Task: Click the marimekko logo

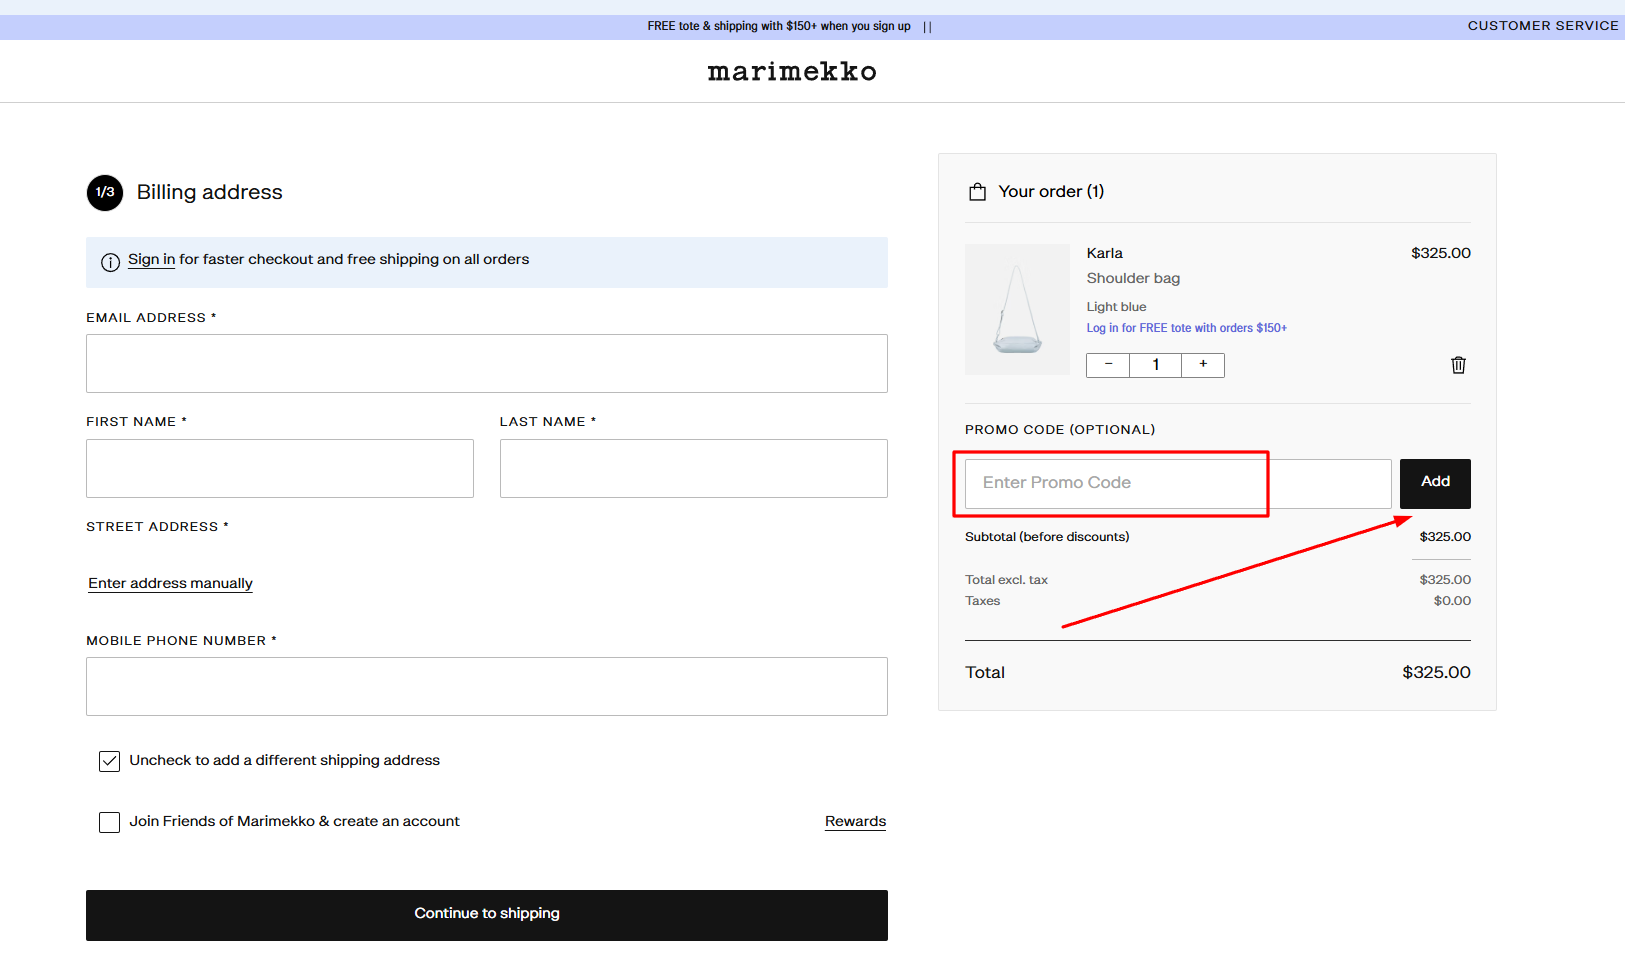Action: coord(792,70)
